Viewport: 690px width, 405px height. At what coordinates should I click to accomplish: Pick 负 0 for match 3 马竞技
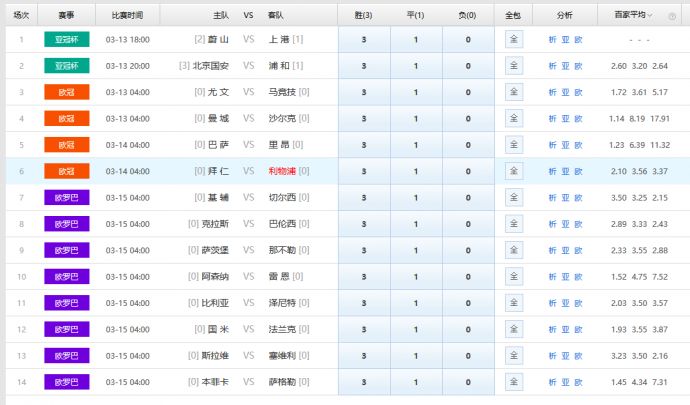click(x=468, y=92)
